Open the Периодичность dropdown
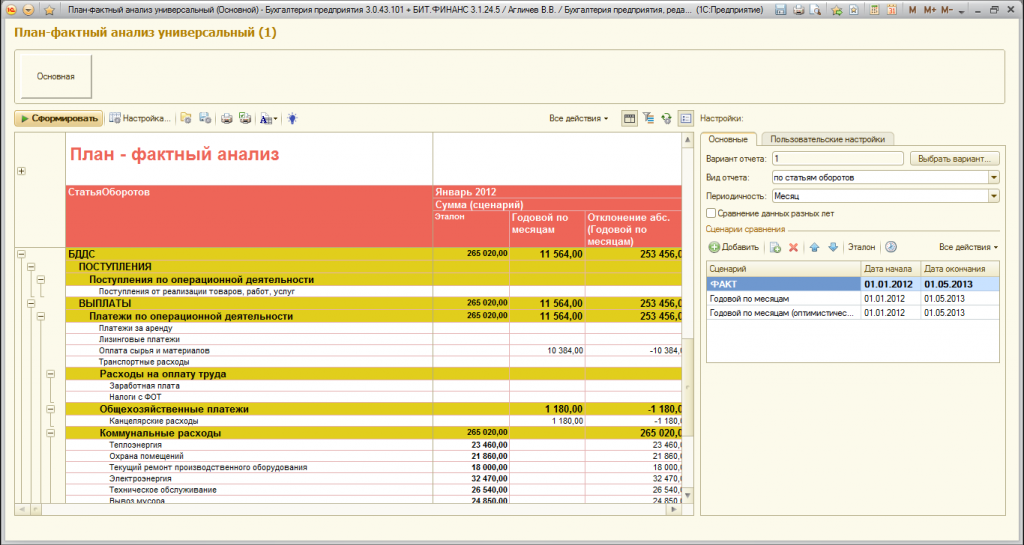This screenshot has height=545, width=1024. [993, 196]
